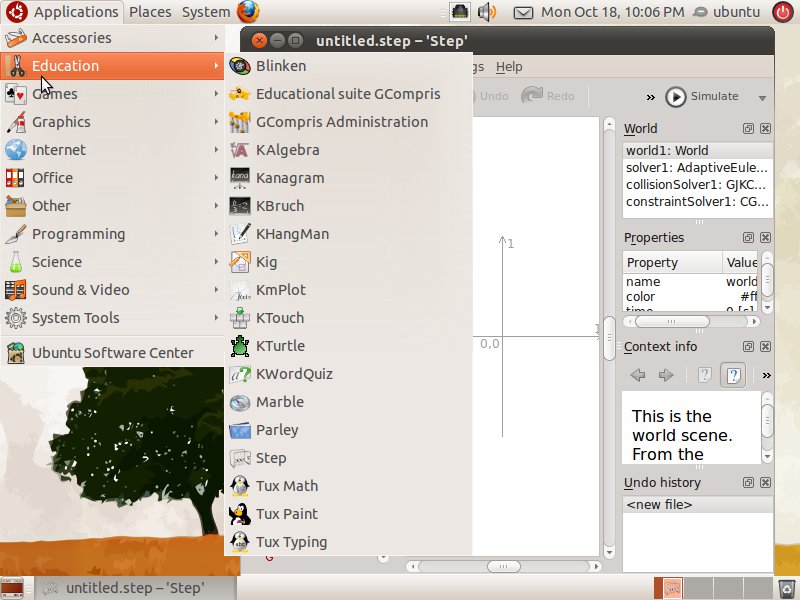The width and height of the screenshot is (800, 600).
Task: Select the System Tools category
Action: point(112,318)
